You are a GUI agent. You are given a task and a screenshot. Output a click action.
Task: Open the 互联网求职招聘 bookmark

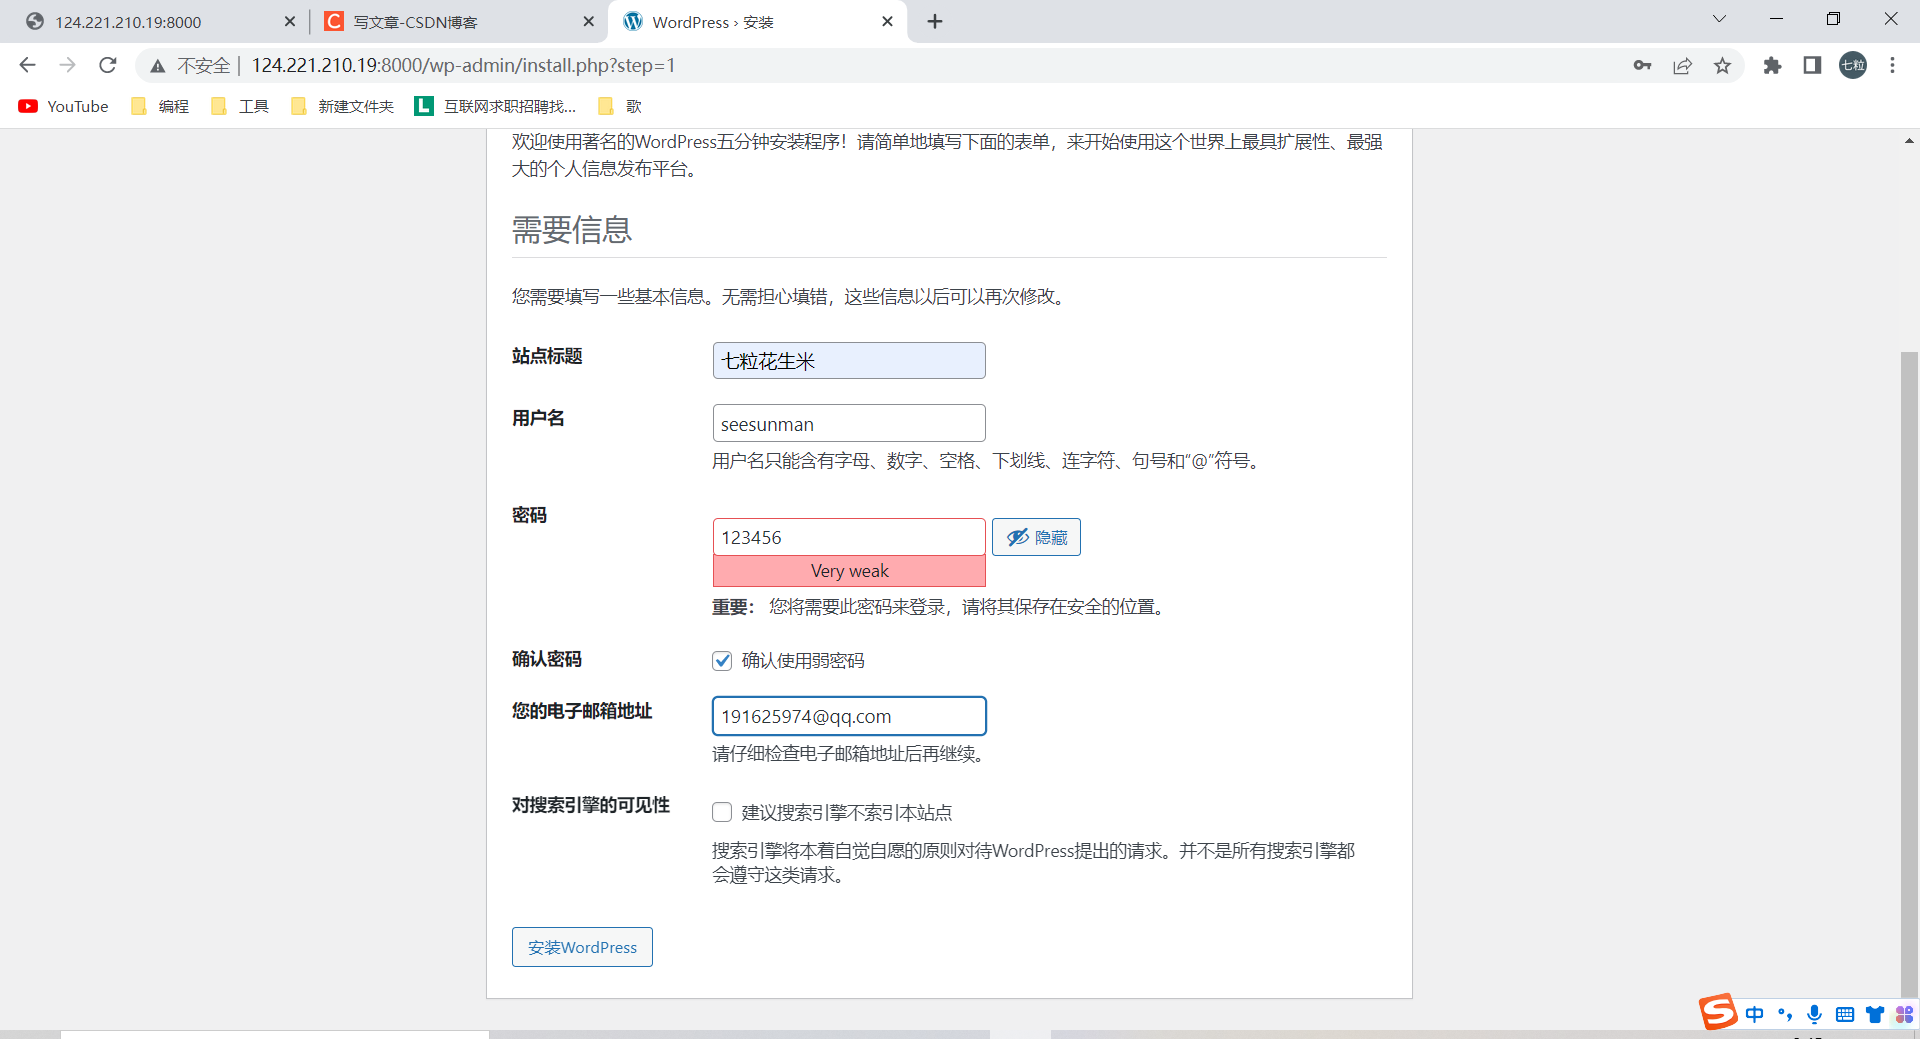click(496, 106)
